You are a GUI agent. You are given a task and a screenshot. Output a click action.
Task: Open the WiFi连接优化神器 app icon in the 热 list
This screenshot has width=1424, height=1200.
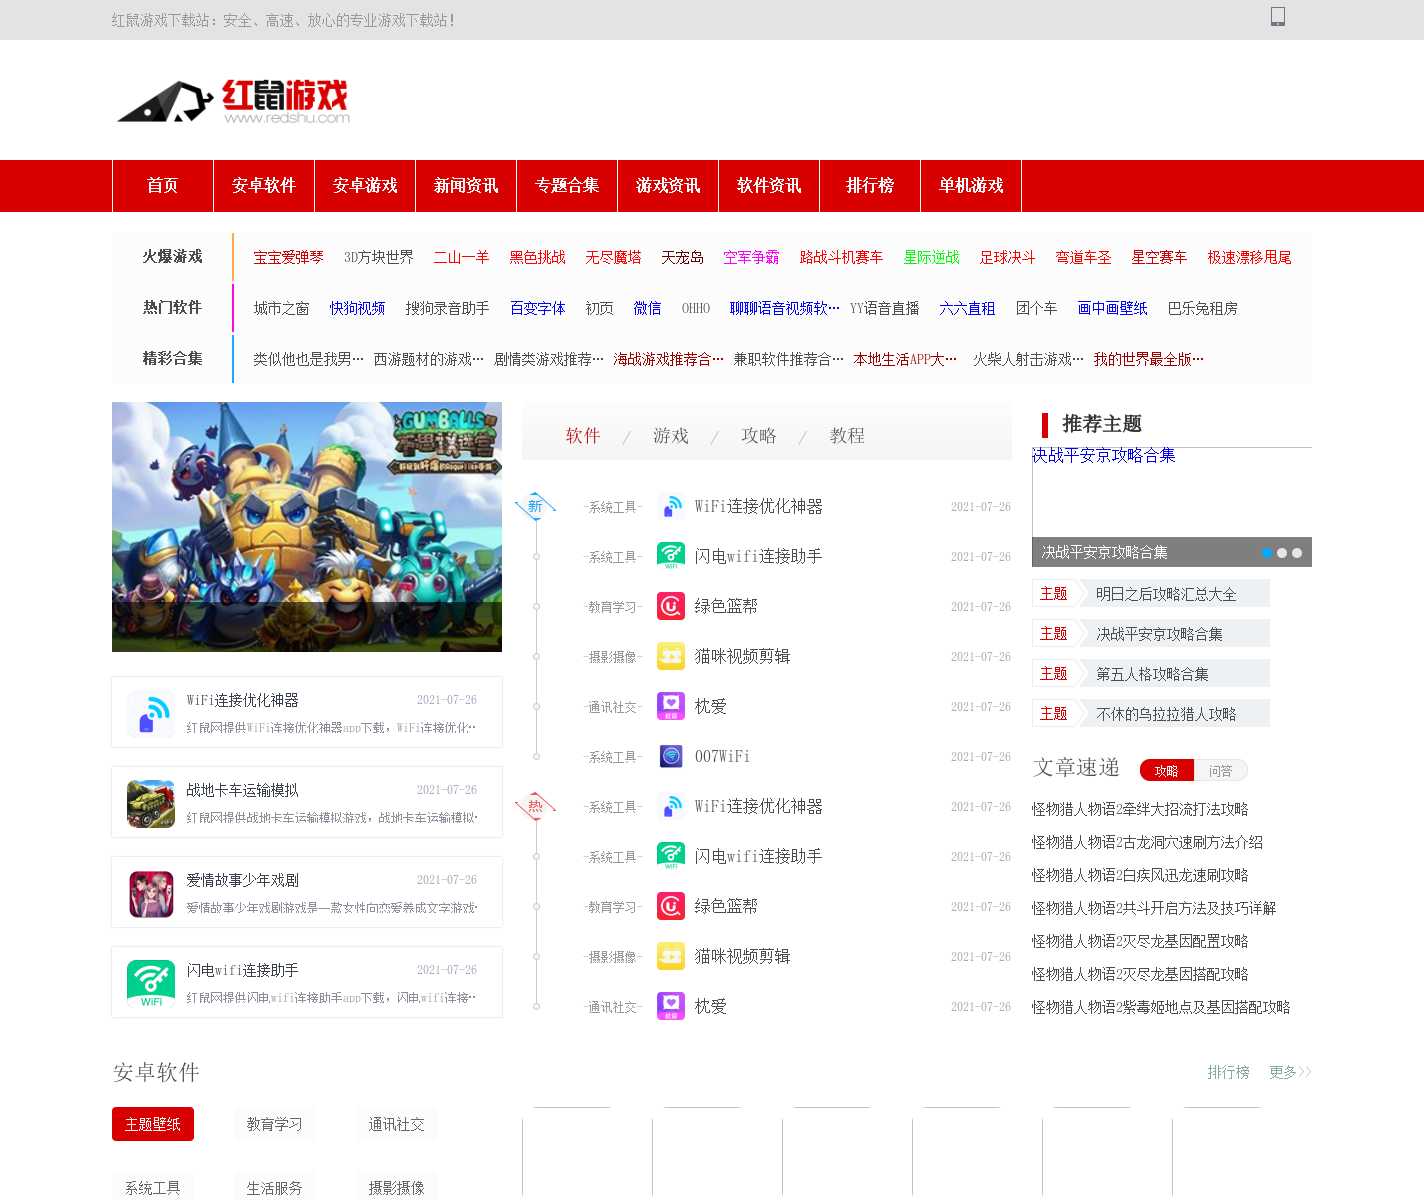671,807
